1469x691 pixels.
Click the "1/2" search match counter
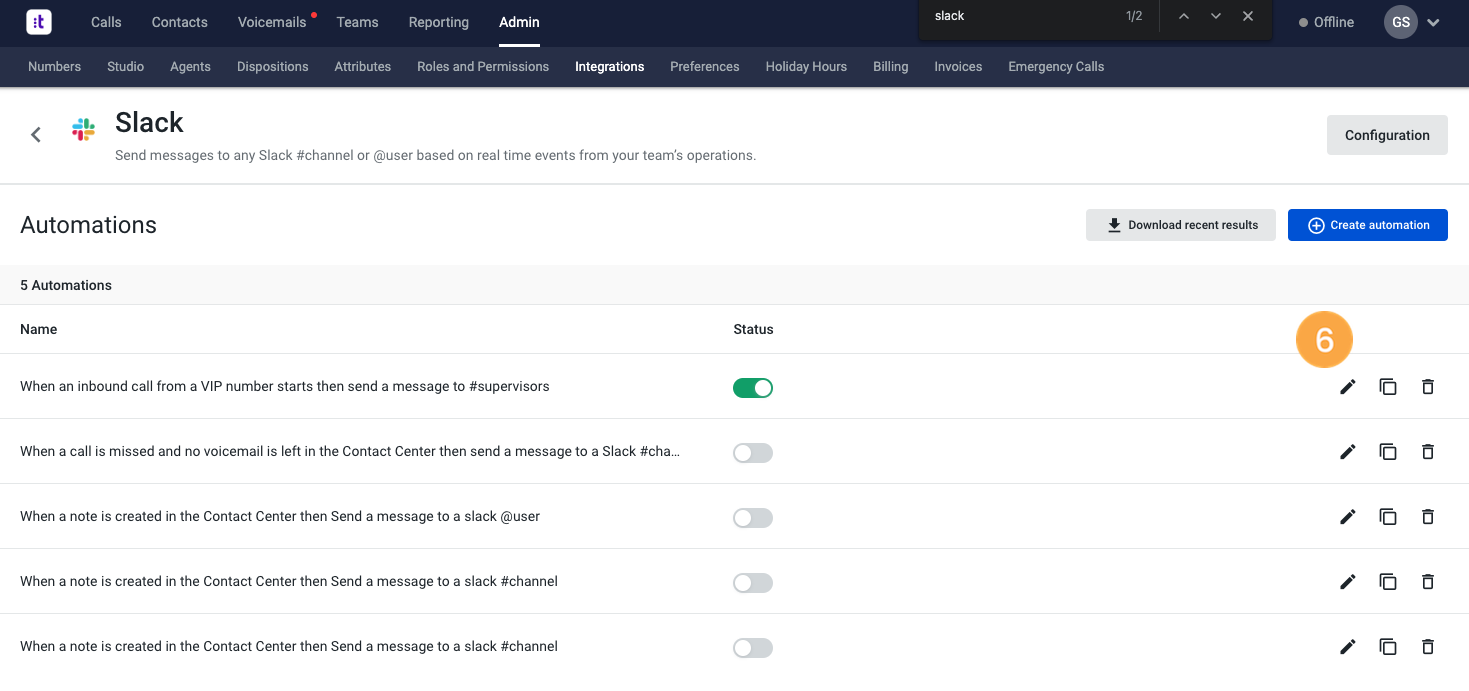[x=1134, y=16]
